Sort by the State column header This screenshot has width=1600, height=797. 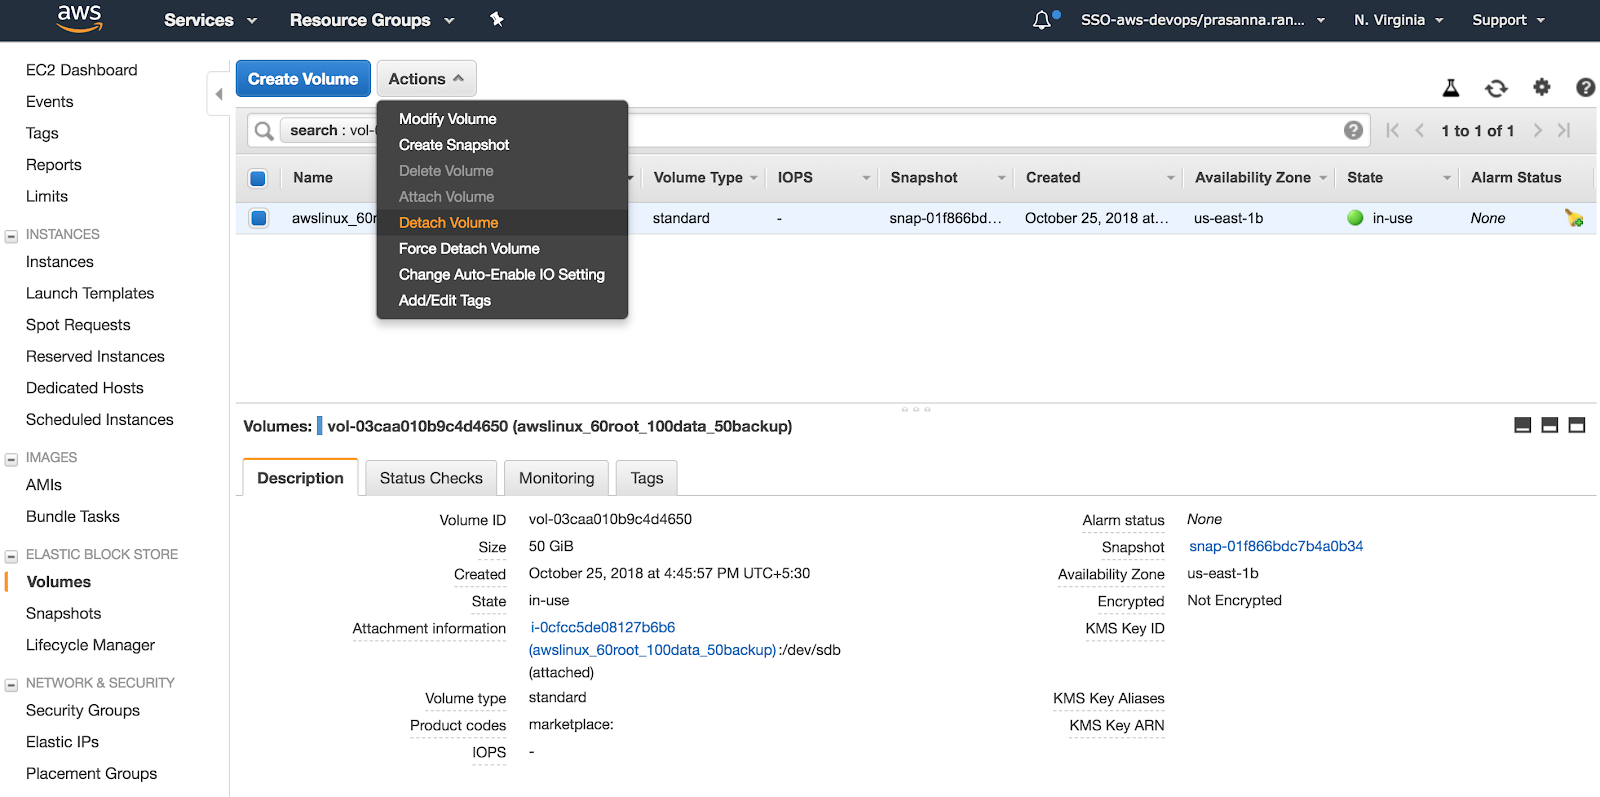[1364, 178]
